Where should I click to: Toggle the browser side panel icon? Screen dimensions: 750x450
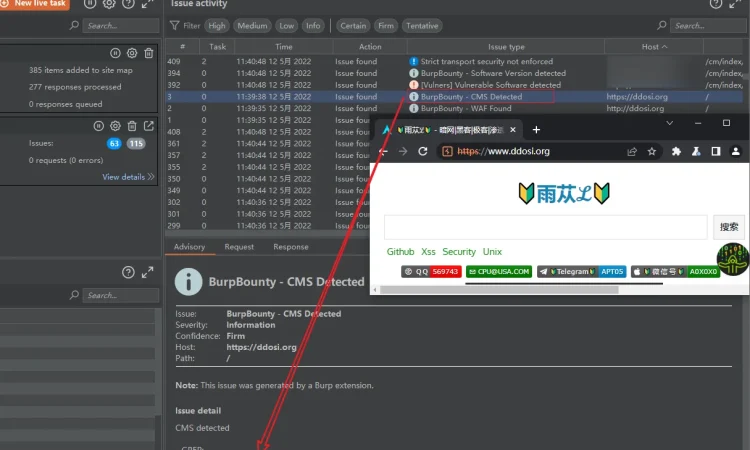pos(716,151)
